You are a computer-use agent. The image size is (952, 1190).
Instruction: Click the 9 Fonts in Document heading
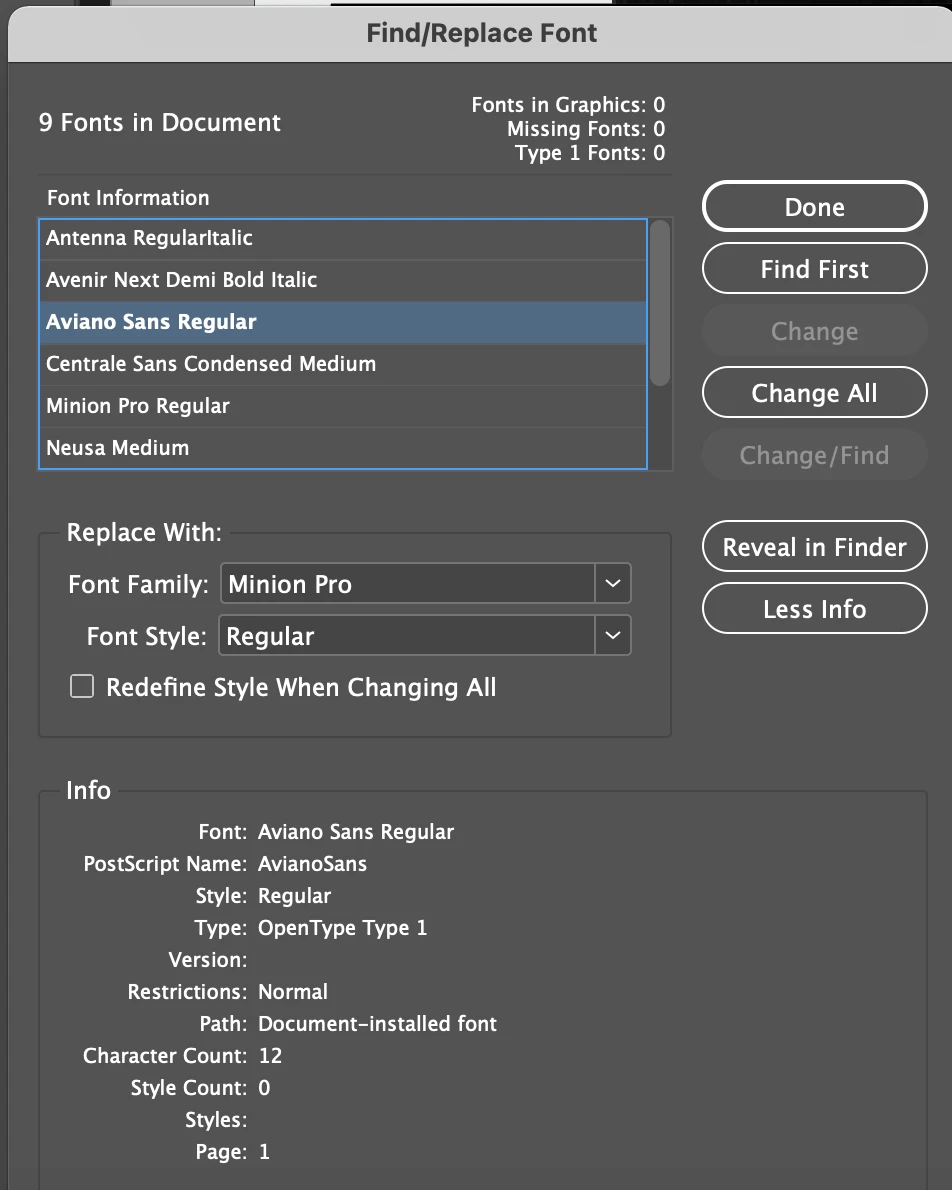click(159, 122)
